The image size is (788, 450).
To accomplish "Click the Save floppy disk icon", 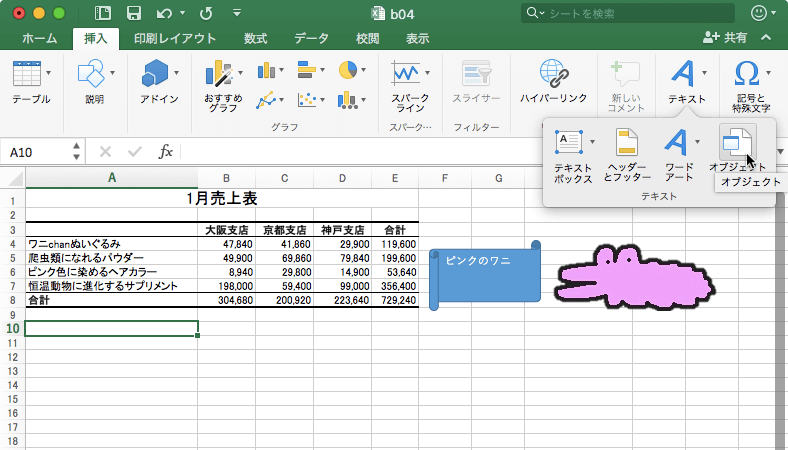I will click(134, 13).
